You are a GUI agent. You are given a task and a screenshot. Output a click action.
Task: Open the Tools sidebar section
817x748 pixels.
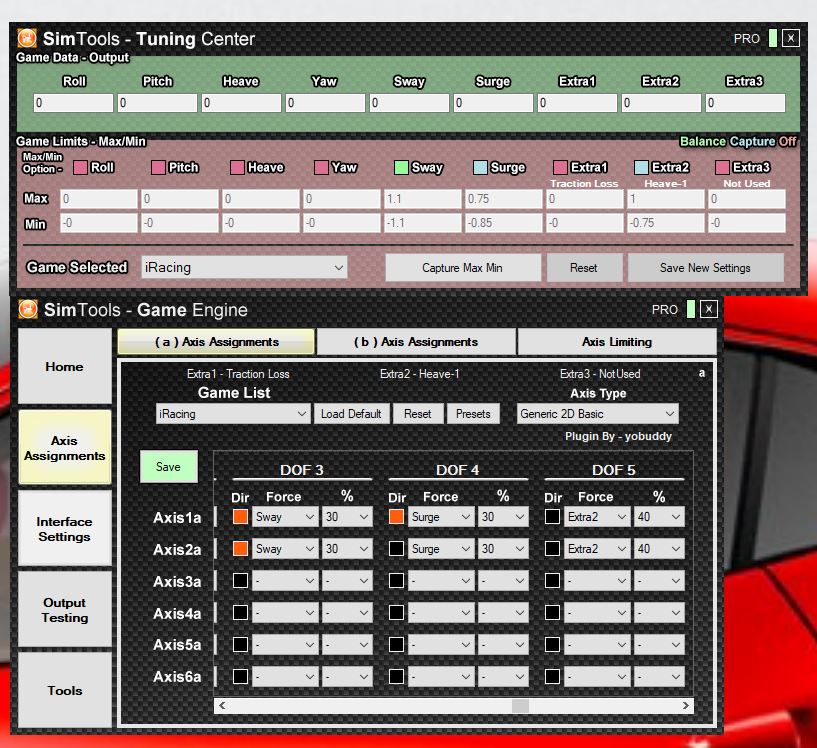[65, 690]
